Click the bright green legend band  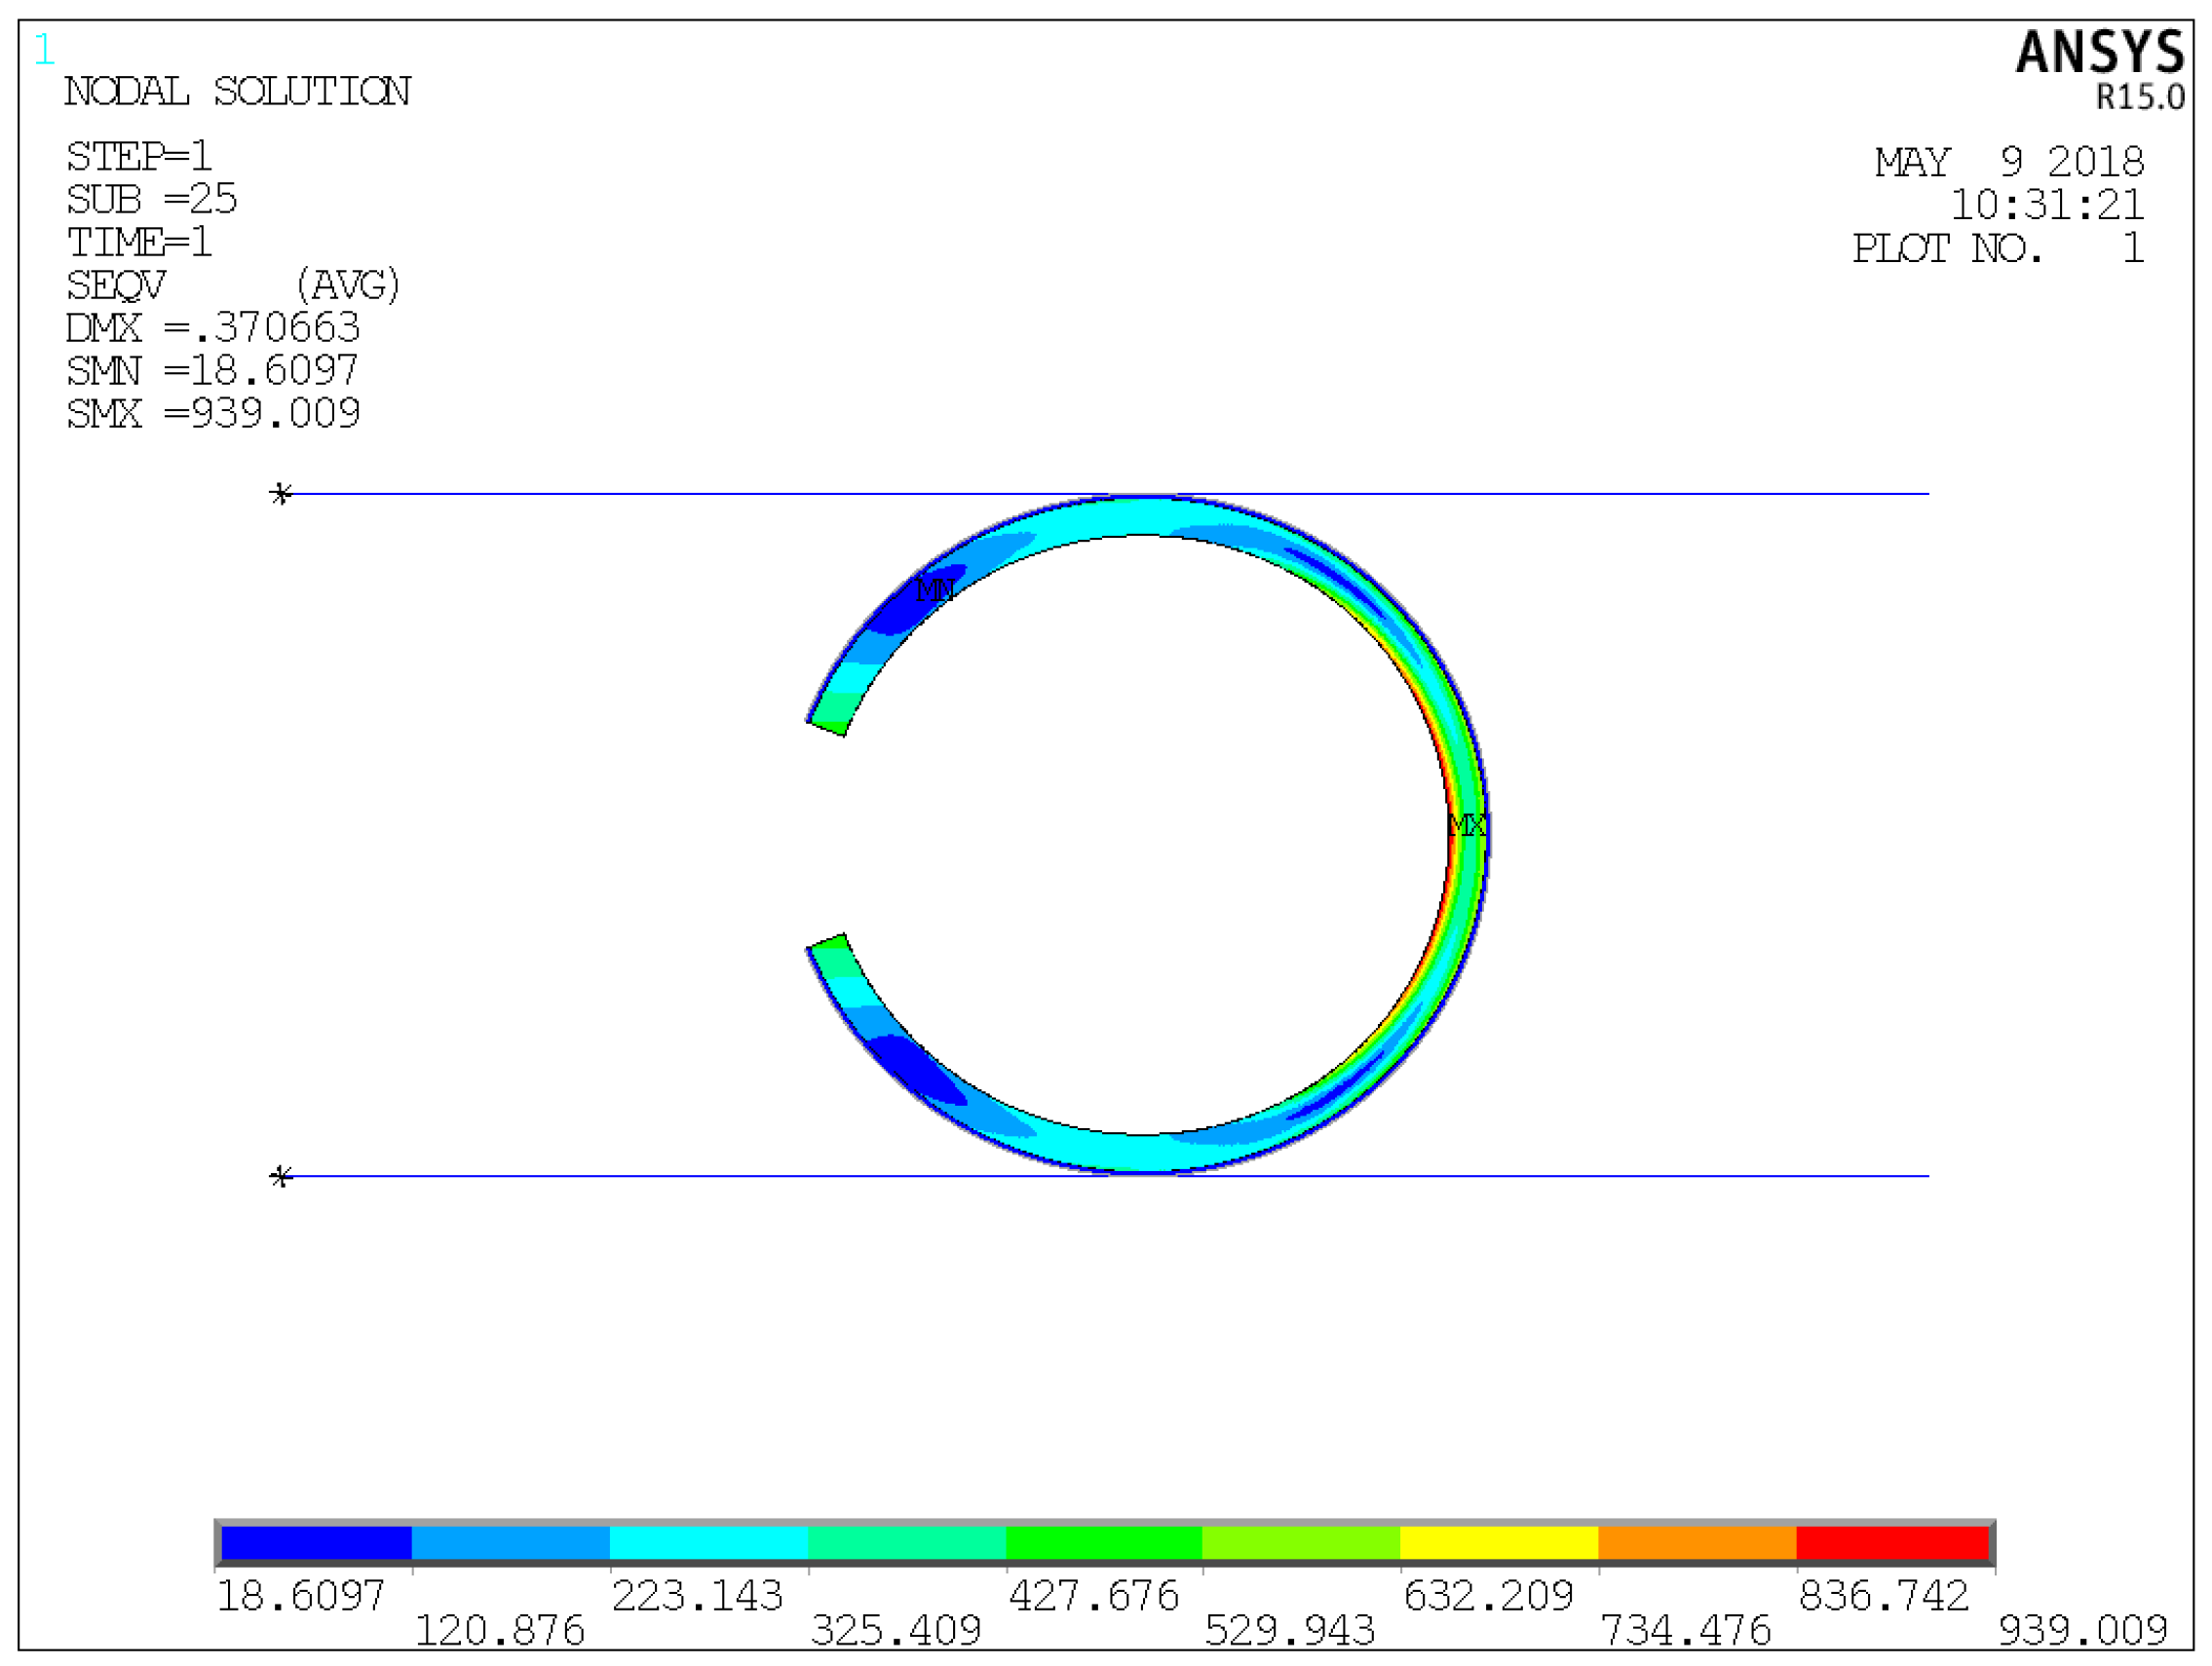point(1103,1543)
